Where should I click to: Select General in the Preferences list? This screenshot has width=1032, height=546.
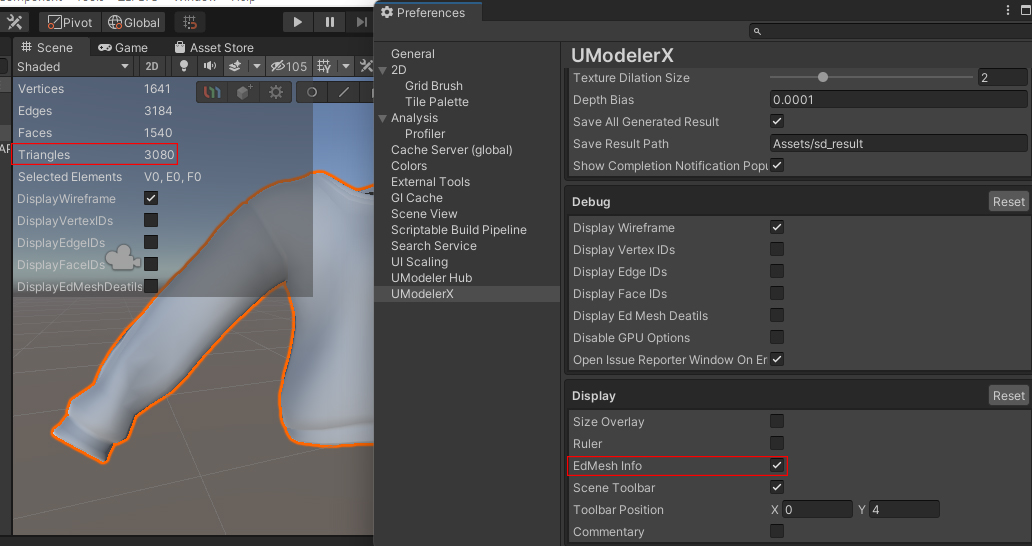413,54
